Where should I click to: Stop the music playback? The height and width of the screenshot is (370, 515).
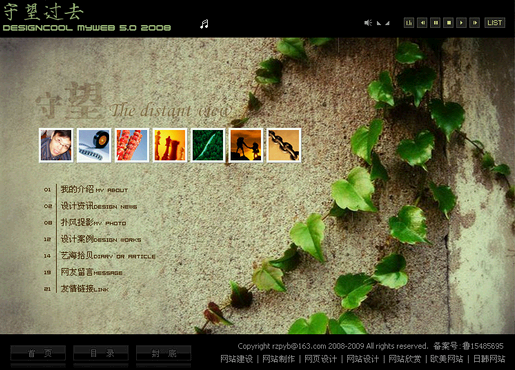click(x=448, y=23)
